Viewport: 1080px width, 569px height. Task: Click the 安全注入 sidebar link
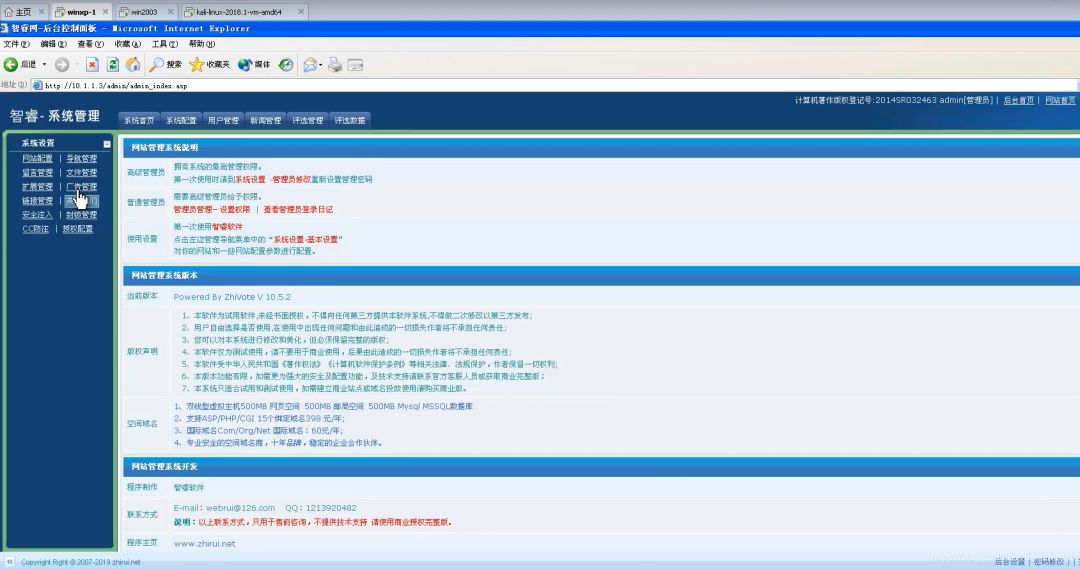click(x=37, y=215)
